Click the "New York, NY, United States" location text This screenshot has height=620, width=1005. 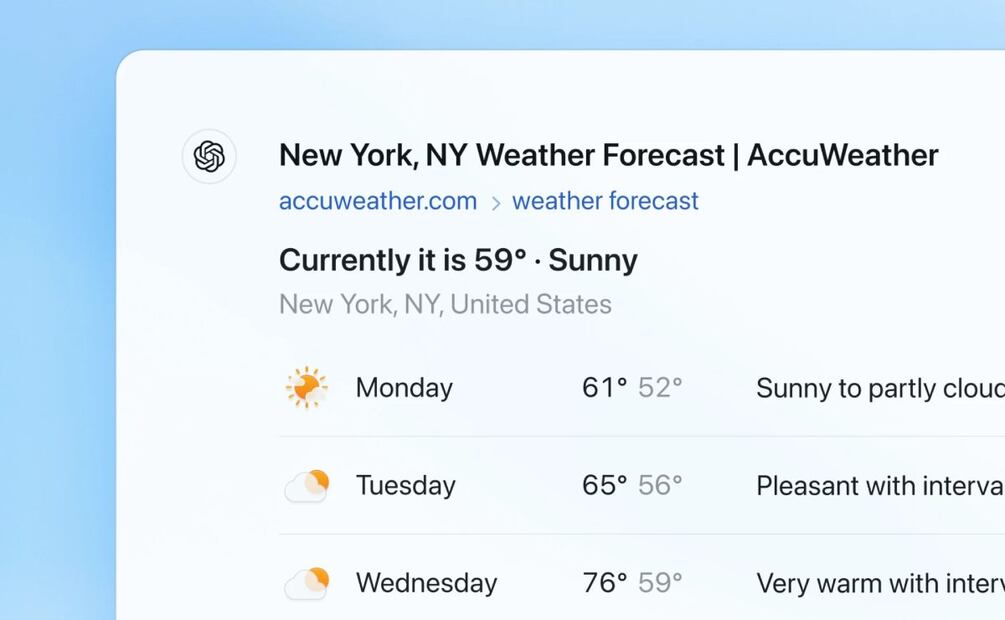445,304
